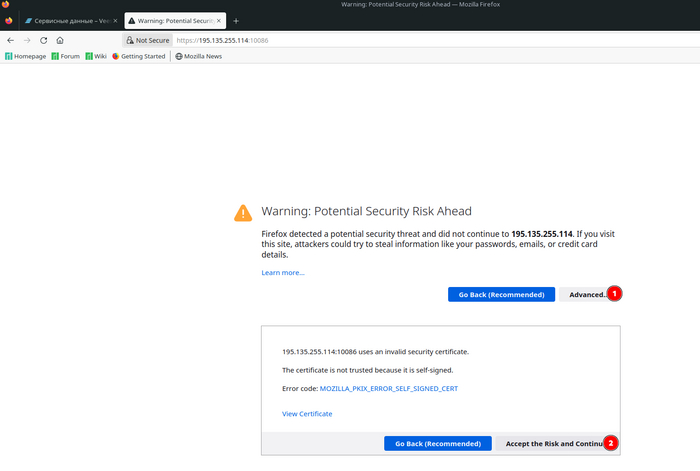
Task: Open the Mozilla News bookmark
Action: [199, 56]
